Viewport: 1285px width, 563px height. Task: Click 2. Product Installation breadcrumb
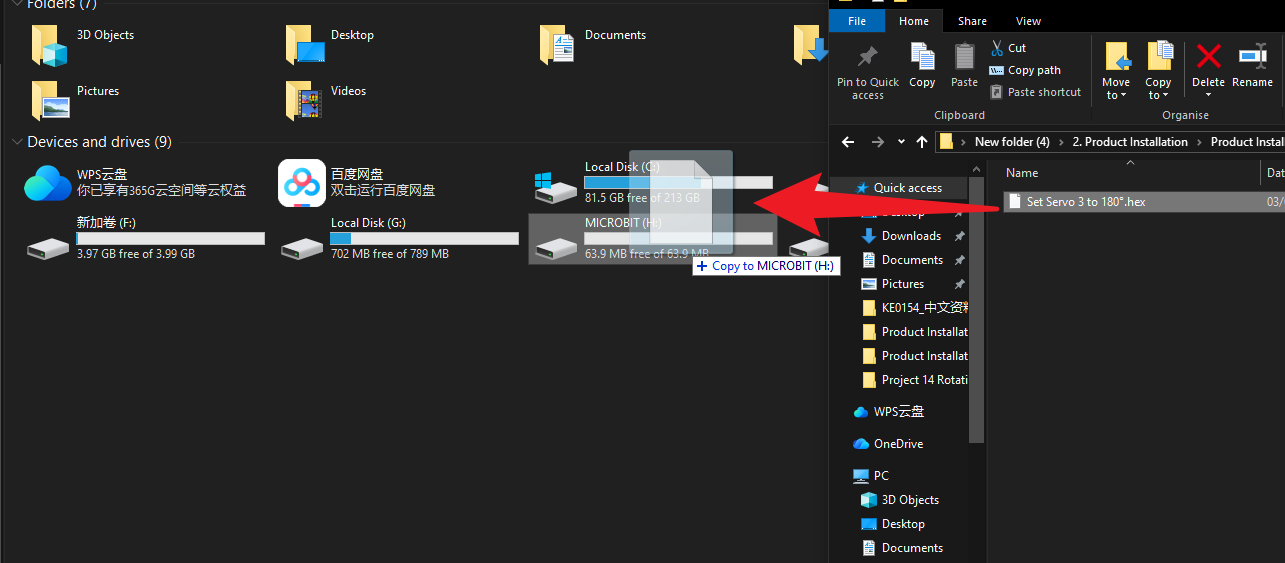pos(1130,142)
